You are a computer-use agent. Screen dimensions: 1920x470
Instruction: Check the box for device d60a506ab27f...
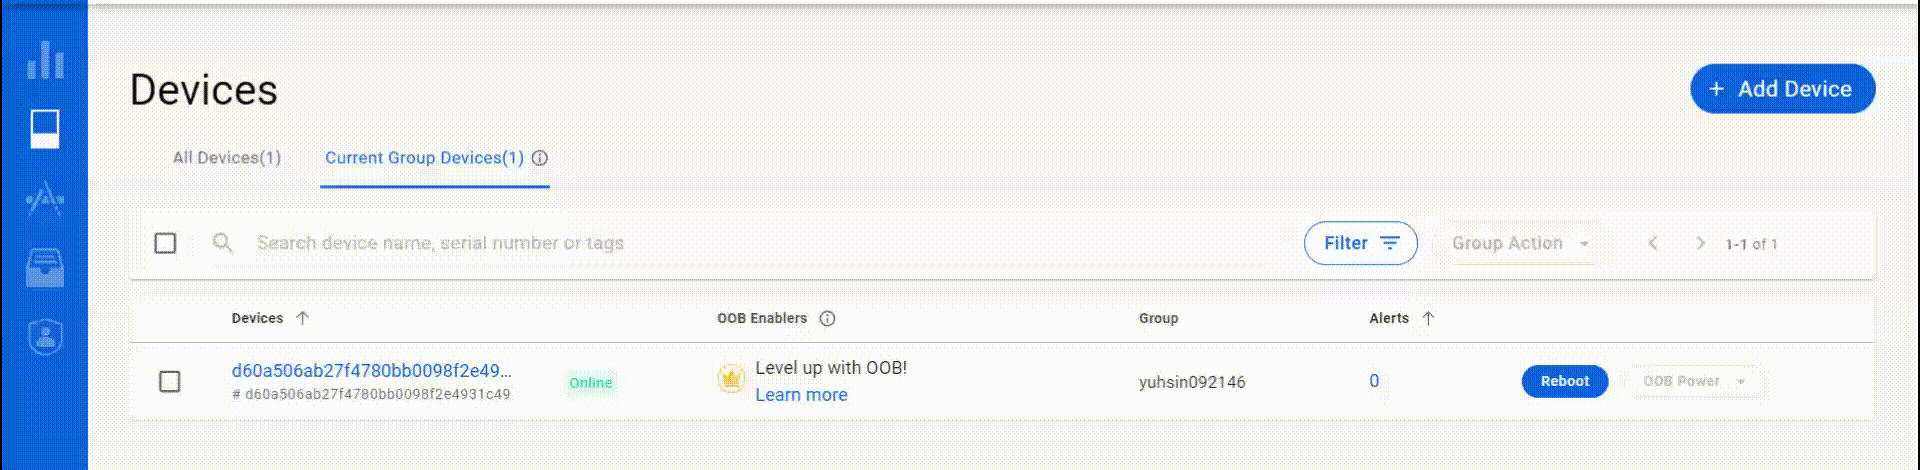tap(170, 381)
